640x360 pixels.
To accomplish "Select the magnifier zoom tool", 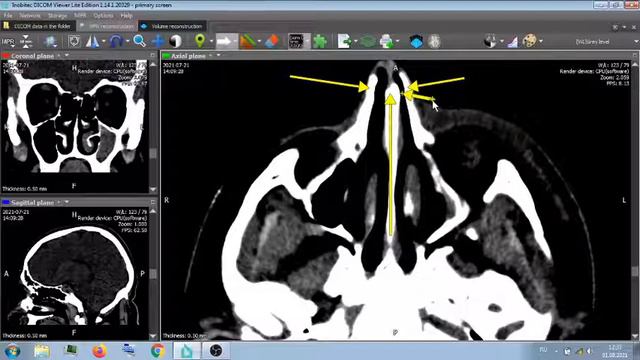I will point(140,41).
